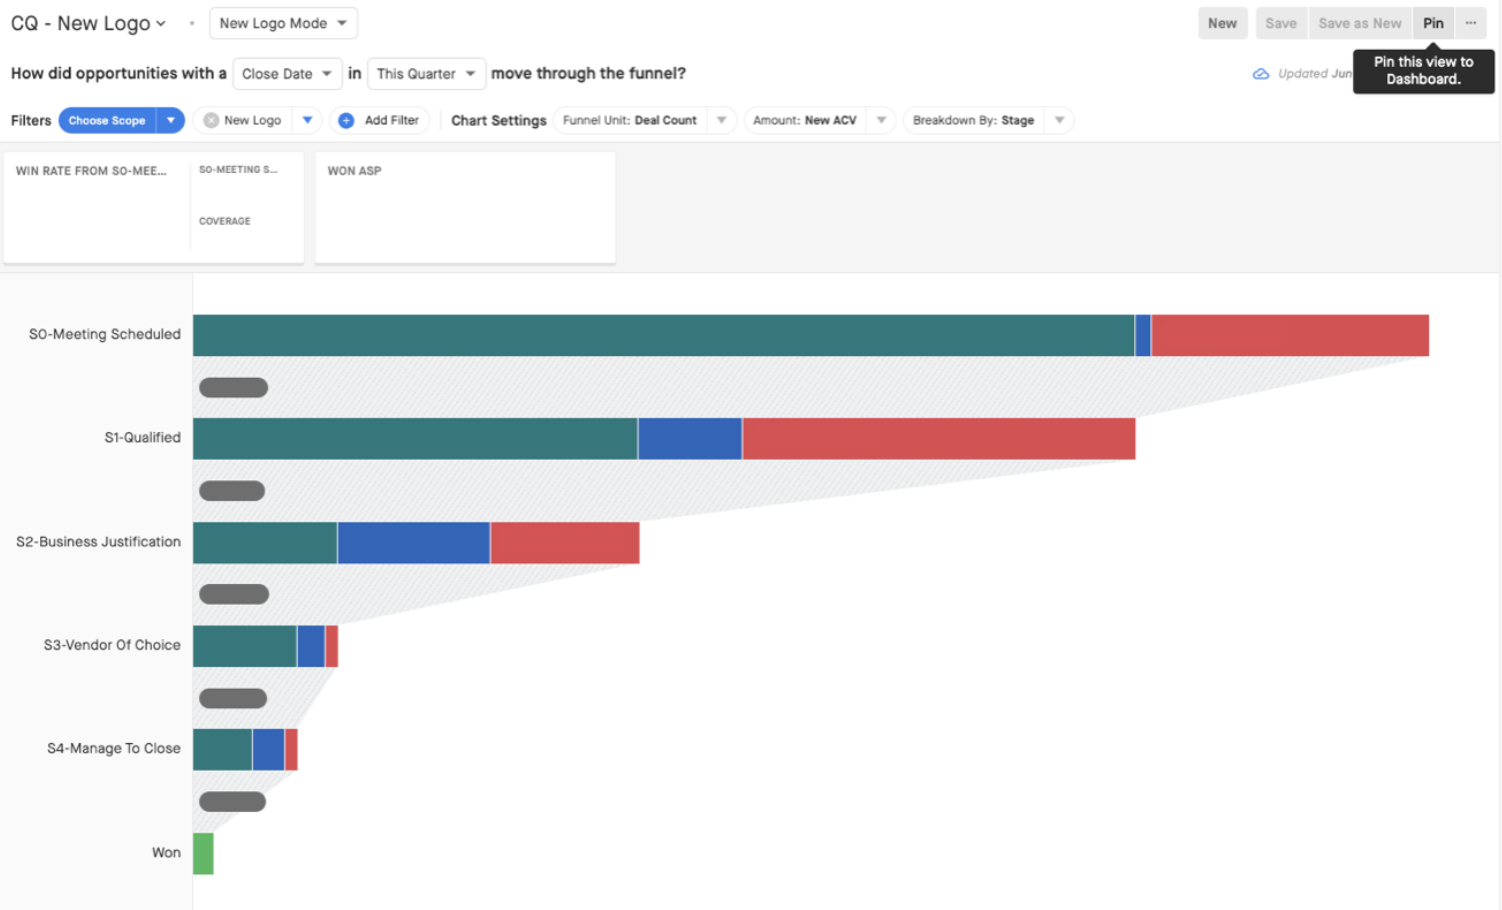Click teal segment of S0-Meeting Scheduled bar

[663, 335]
